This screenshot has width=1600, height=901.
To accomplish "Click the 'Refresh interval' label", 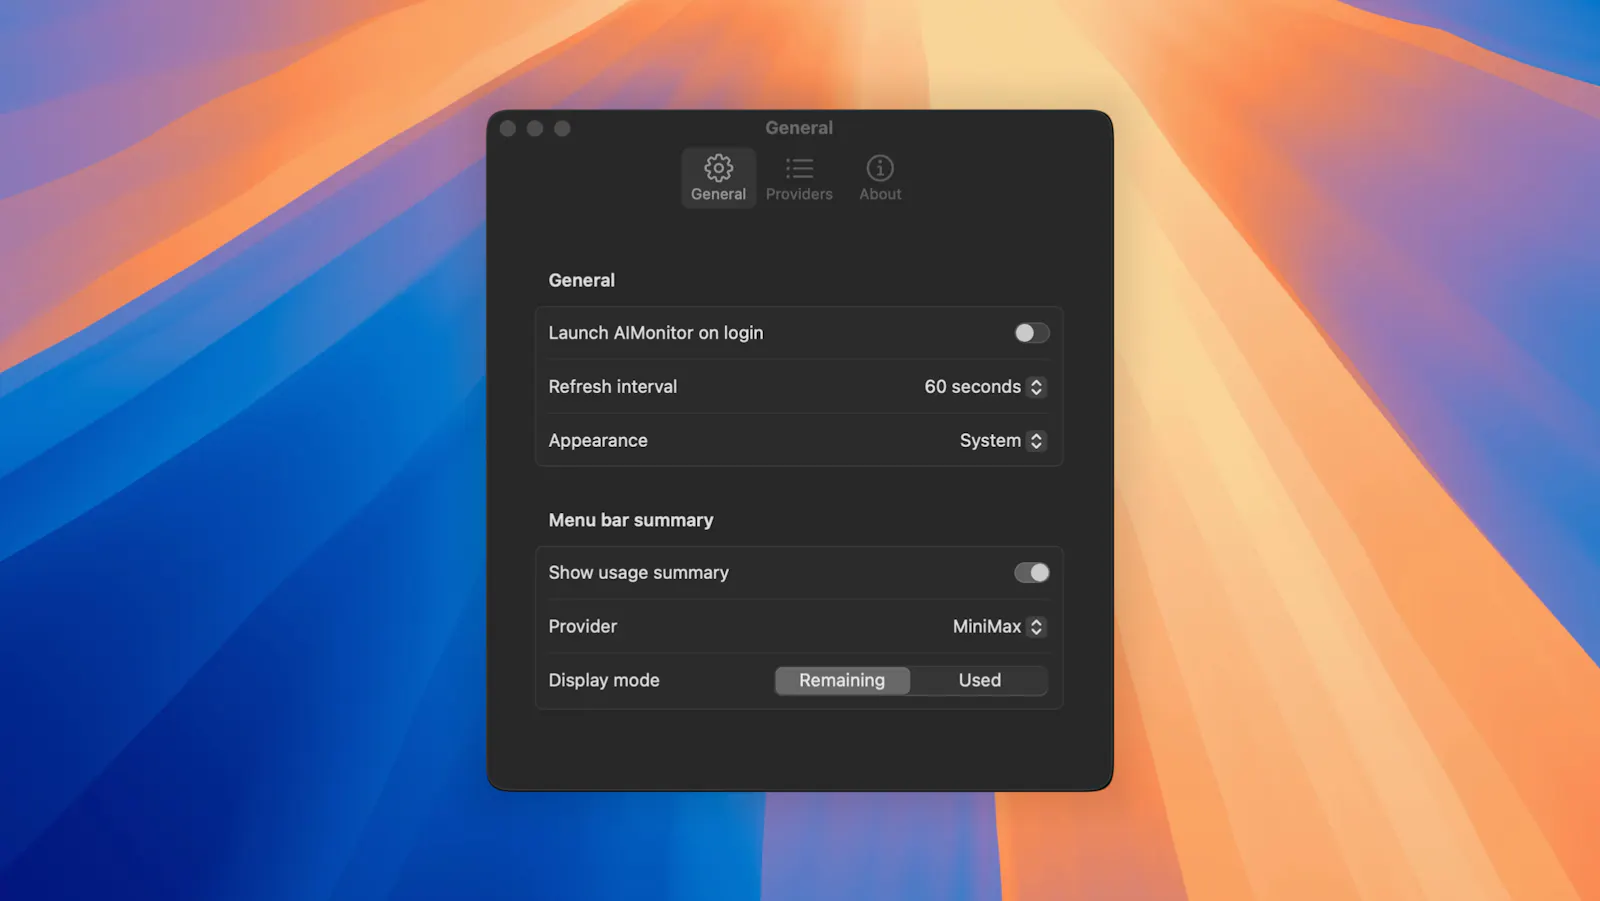I will click(x=613, y=387).
